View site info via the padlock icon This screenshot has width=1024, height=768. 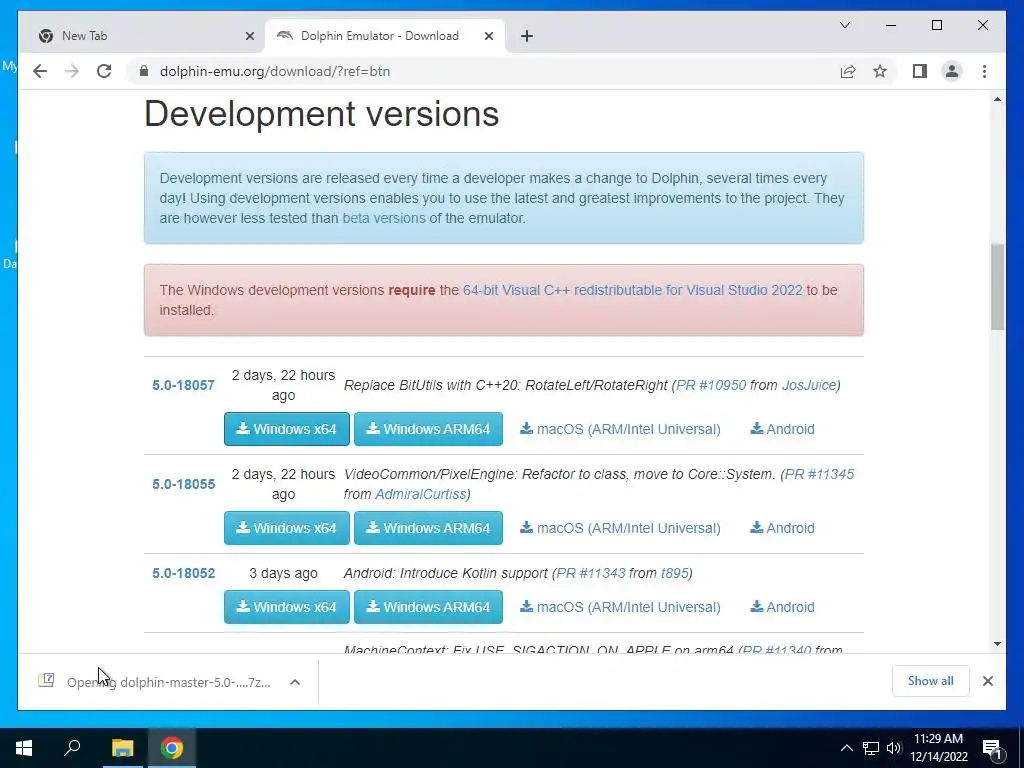(x=144, y=71)
